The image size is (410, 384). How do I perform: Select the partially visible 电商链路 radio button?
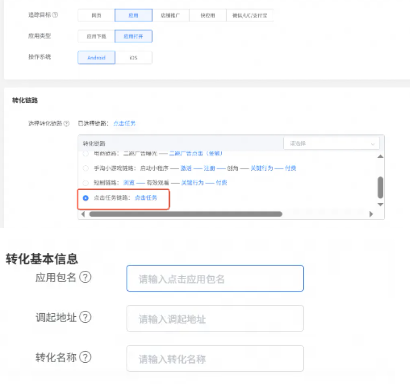[x=86, y=154]
